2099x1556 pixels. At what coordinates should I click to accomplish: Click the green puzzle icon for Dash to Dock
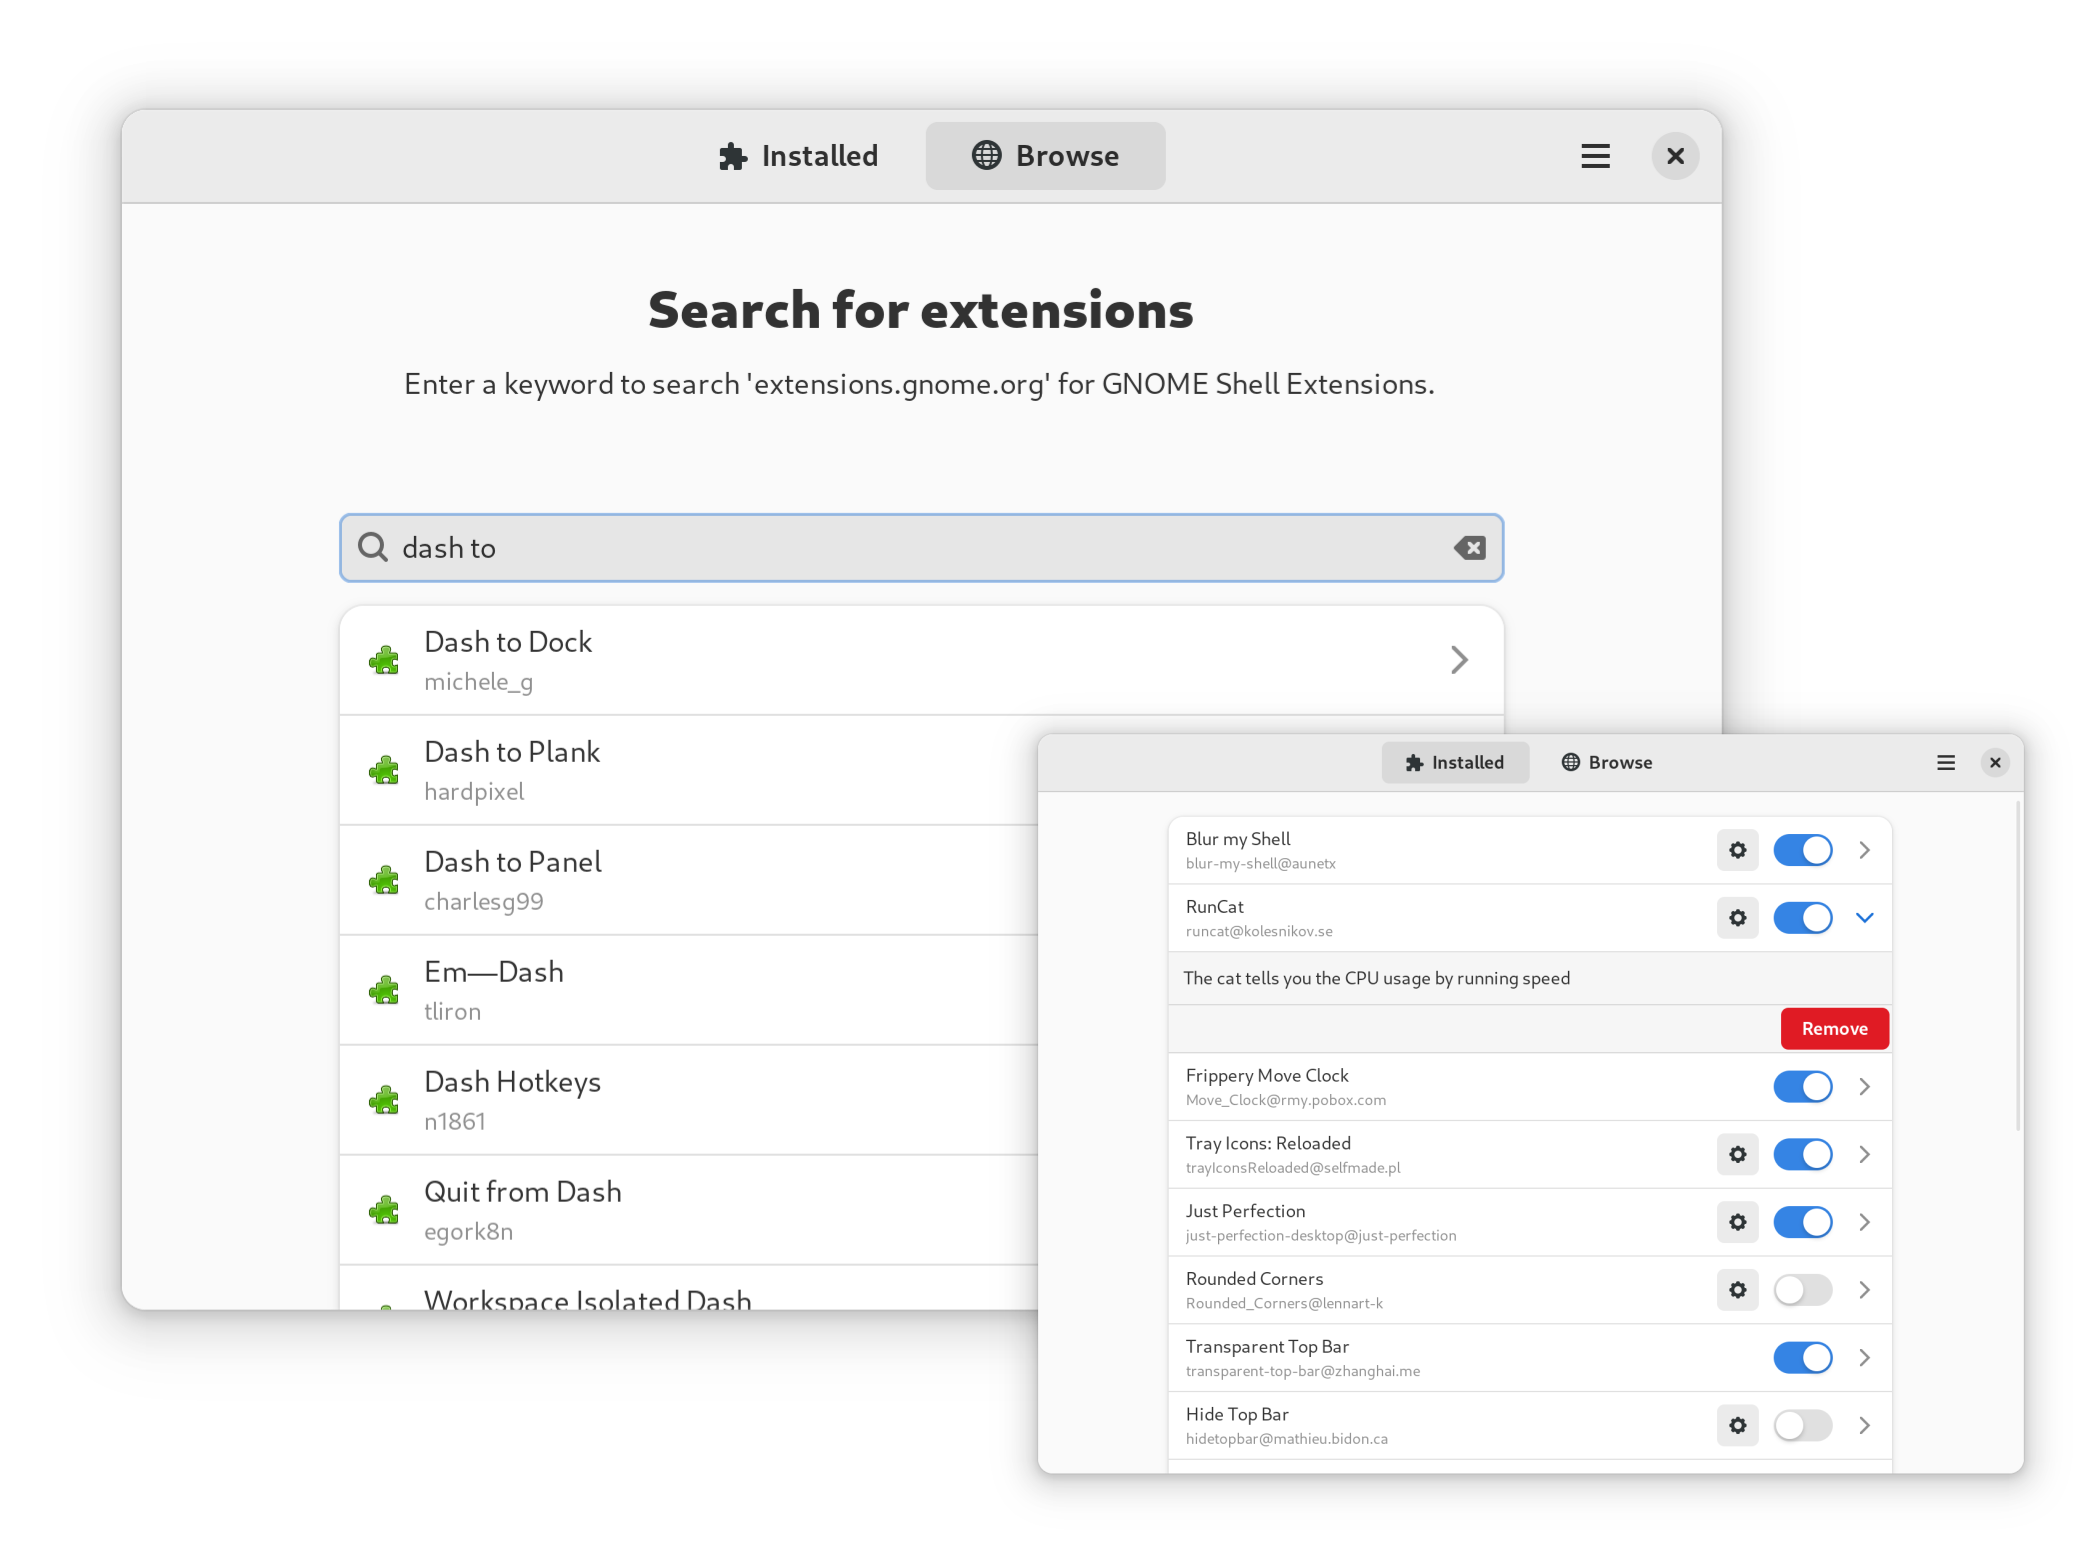tap(384, 660)
